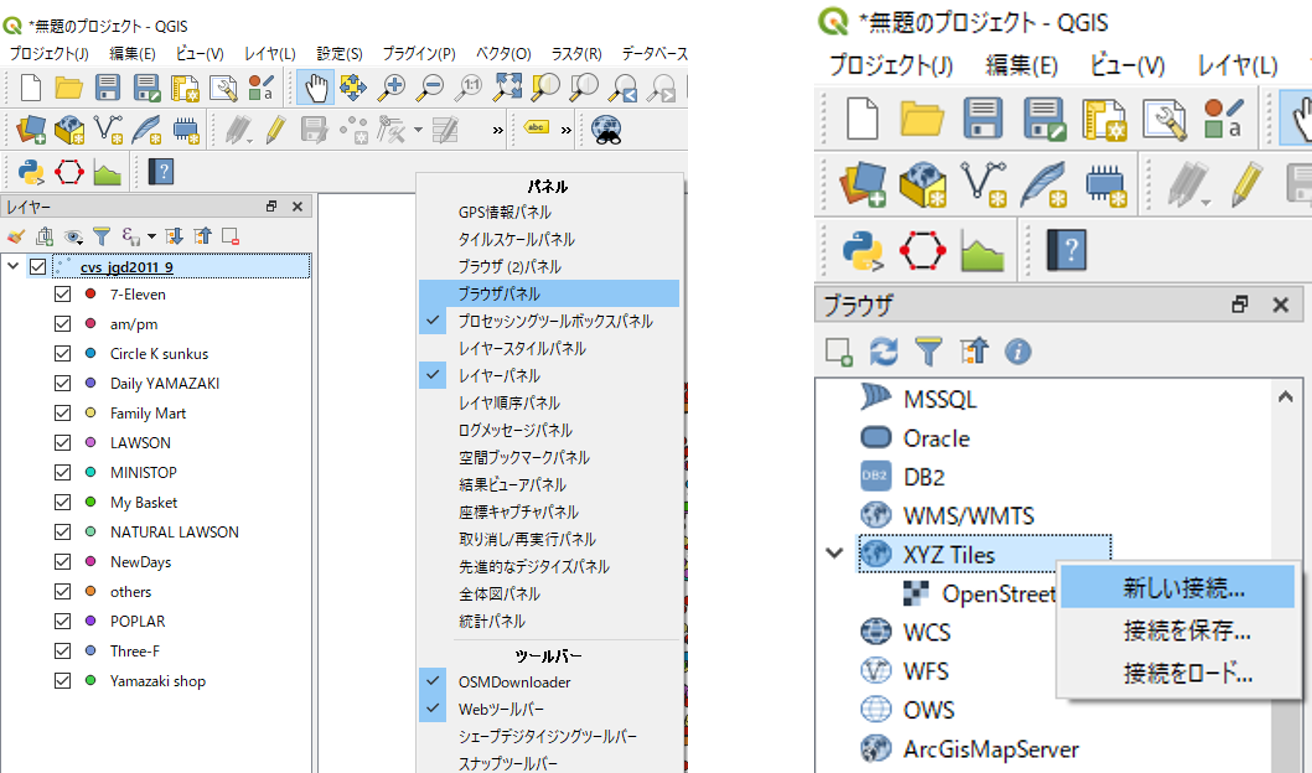Click the red 7-Eleven legend symbol
The image size is (1312, 773).
tap(90, 294)
